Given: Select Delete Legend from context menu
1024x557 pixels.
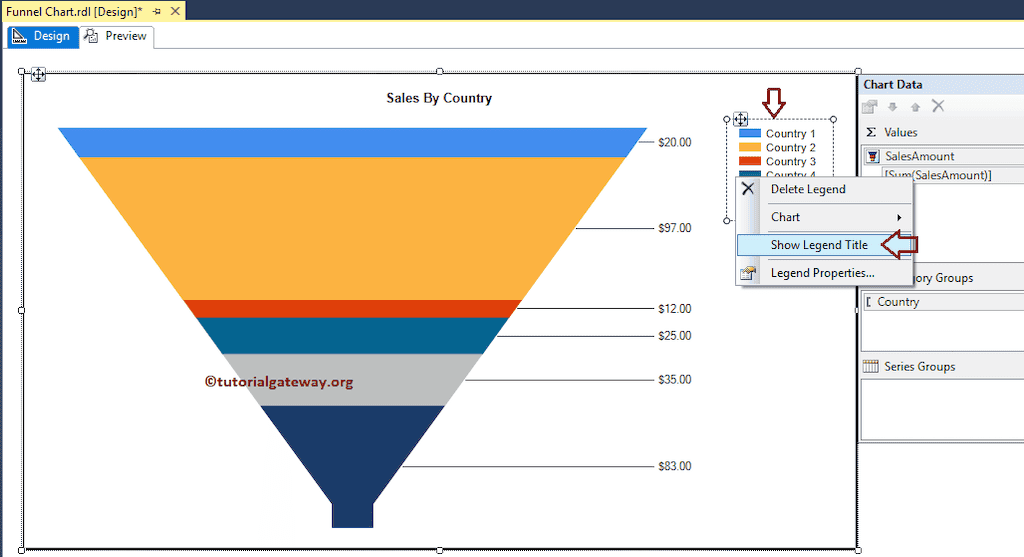Looking at the screenshot, I should (807, 189).
